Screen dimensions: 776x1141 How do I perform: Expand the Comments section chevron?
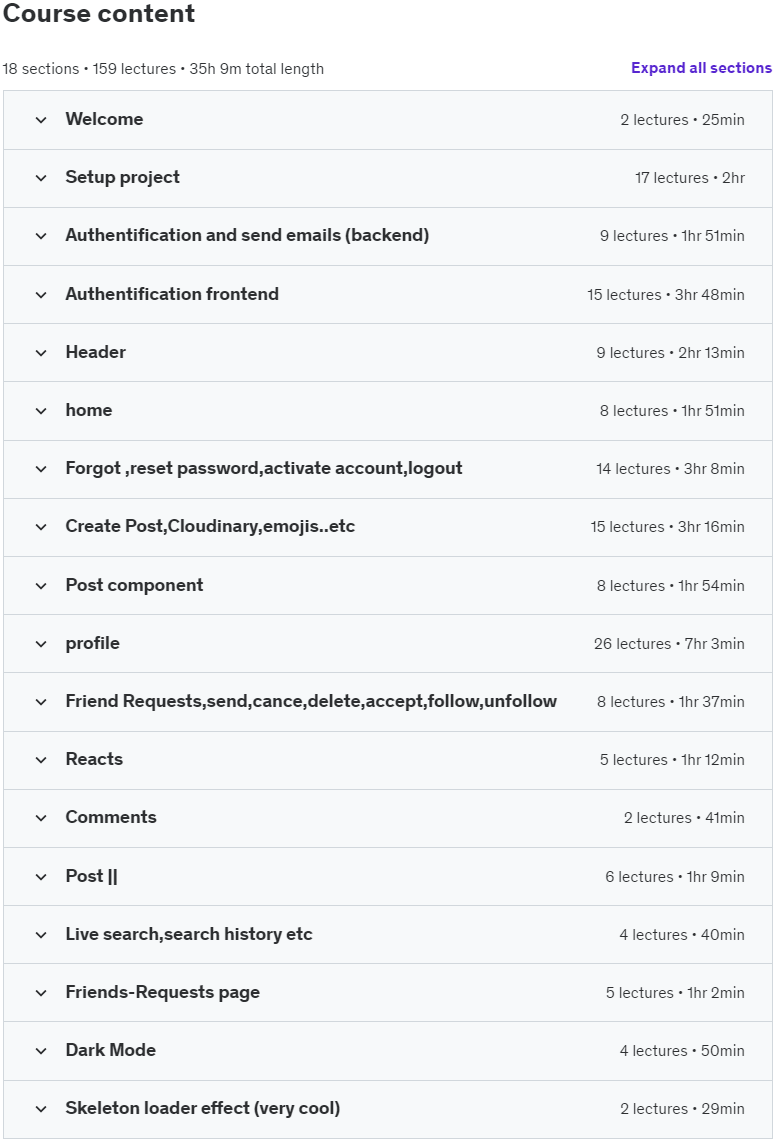pyautogui.click(x=41, y=818)
